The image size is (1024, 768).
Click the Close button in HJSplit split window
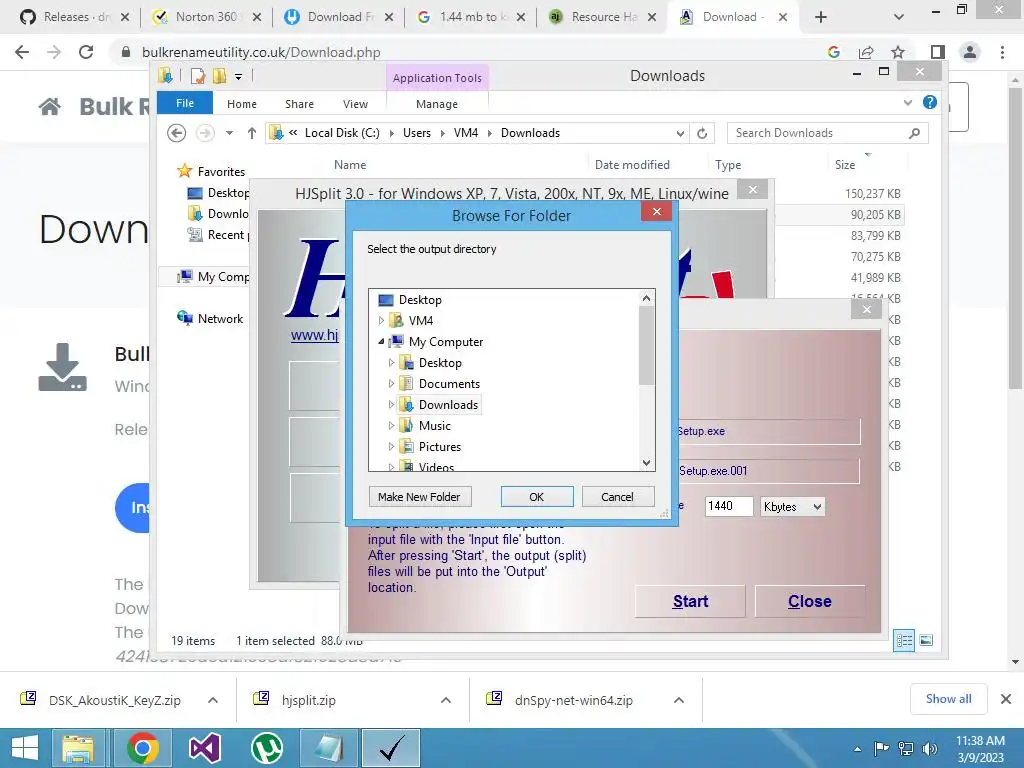(x=809, y=601)
